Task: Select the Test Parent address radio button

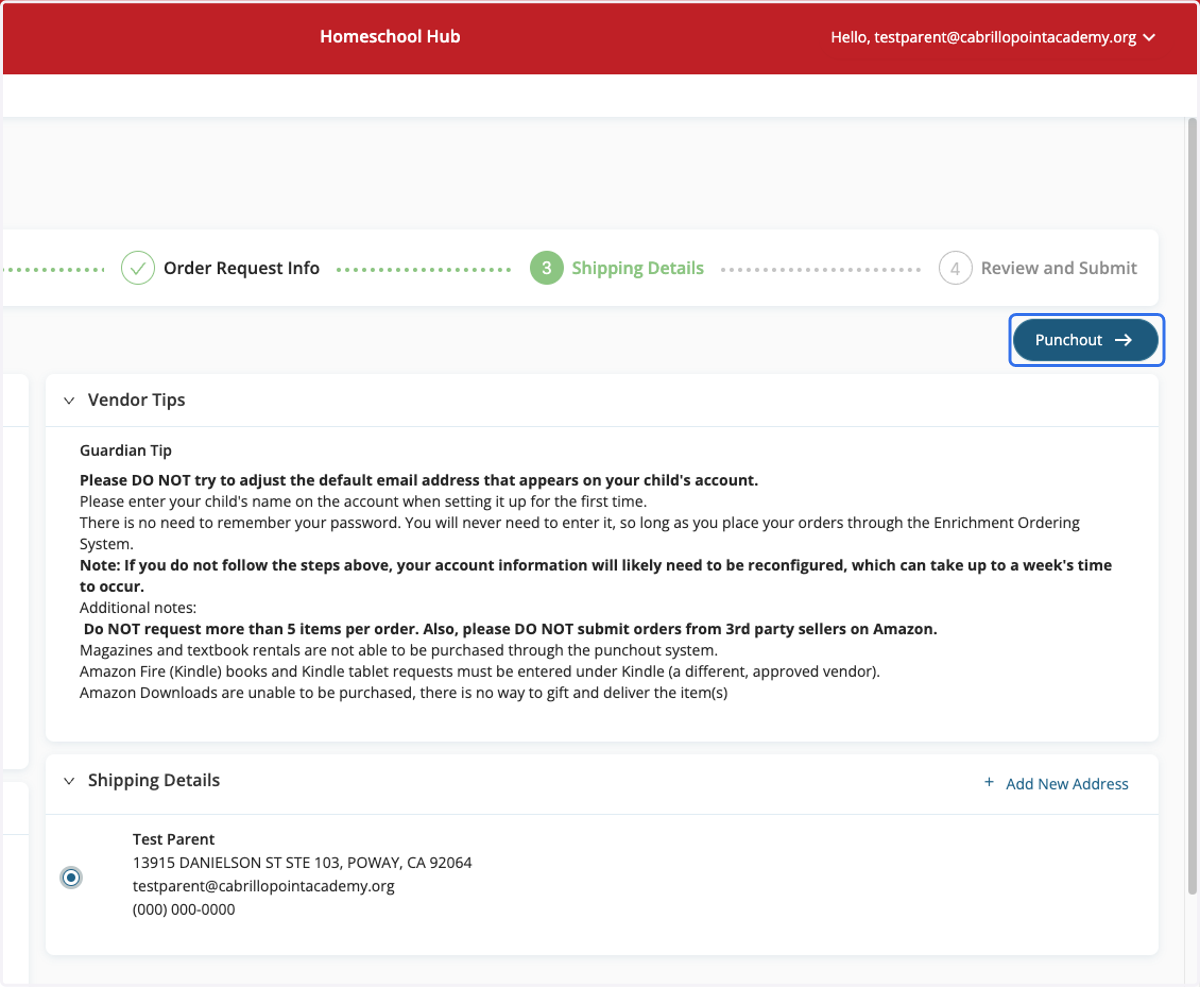Action: (x=71, y=877)
